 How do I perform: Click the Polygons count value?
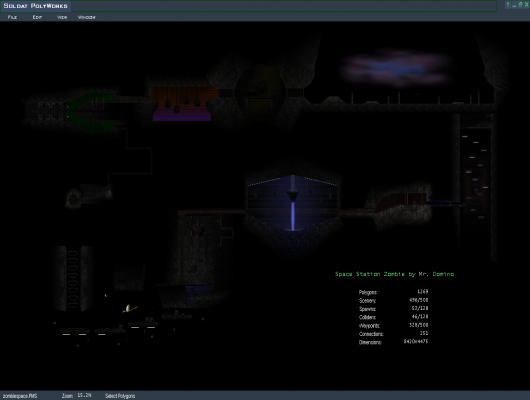(x=423, y=291)
